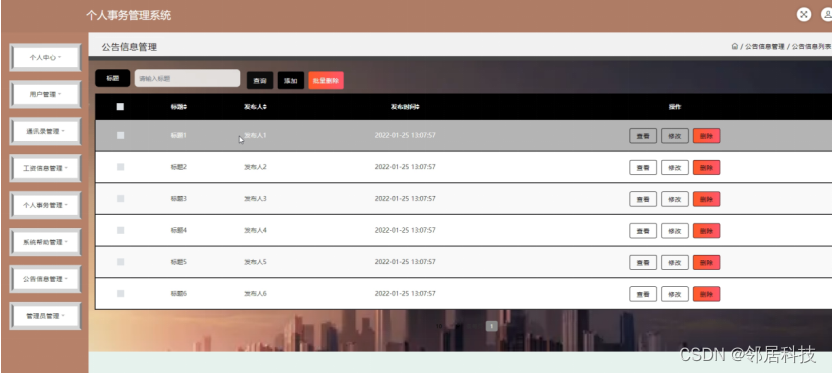Click 删除 for the 标题1 row
The image size is (832, 373).
(x=706, y=136)
